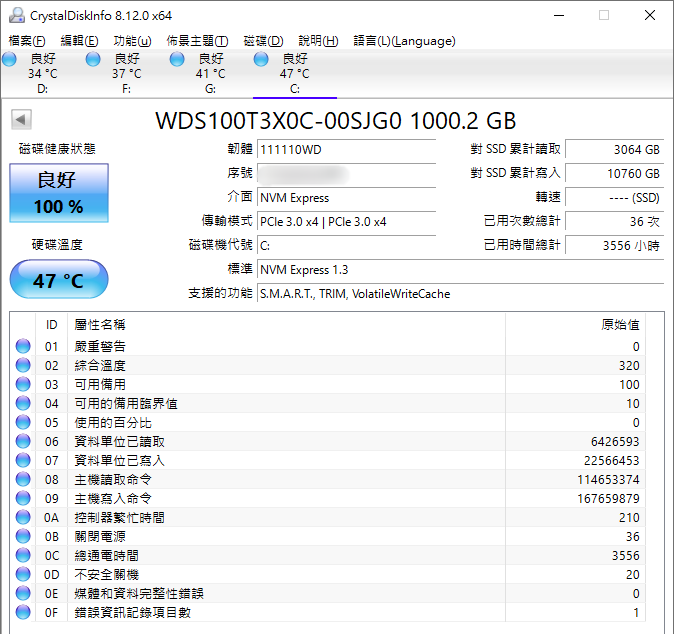674x634 pixels.
Task: Click the 良好 label of the D: disk tab
Action: click(x=43, y=58)
